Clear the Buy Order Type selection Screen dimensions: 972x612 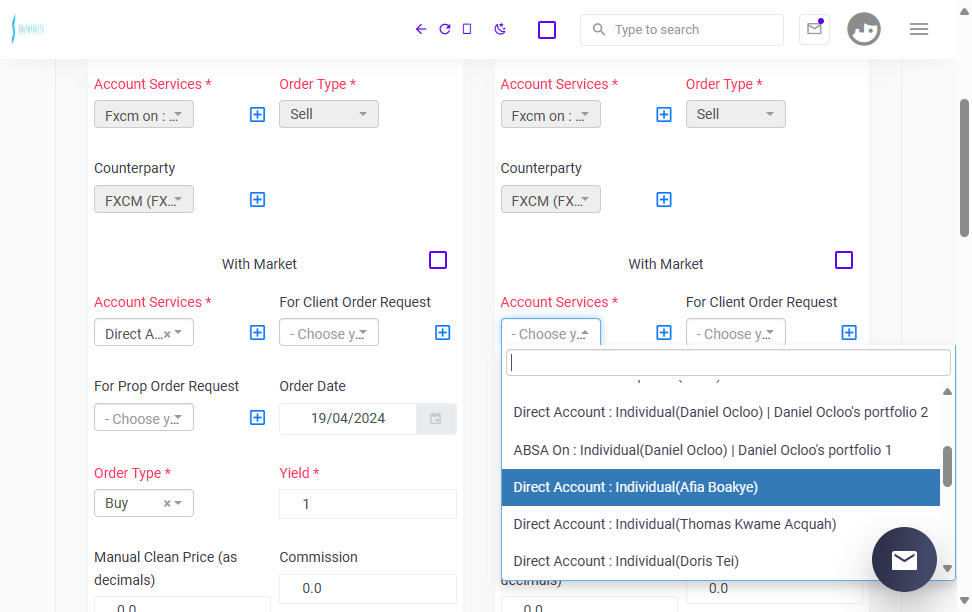coord(167,503)
